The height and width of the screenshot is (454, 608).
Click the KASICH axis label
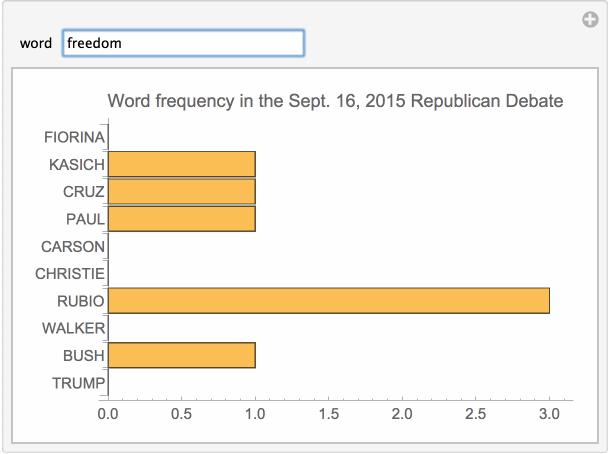(76, 165)
